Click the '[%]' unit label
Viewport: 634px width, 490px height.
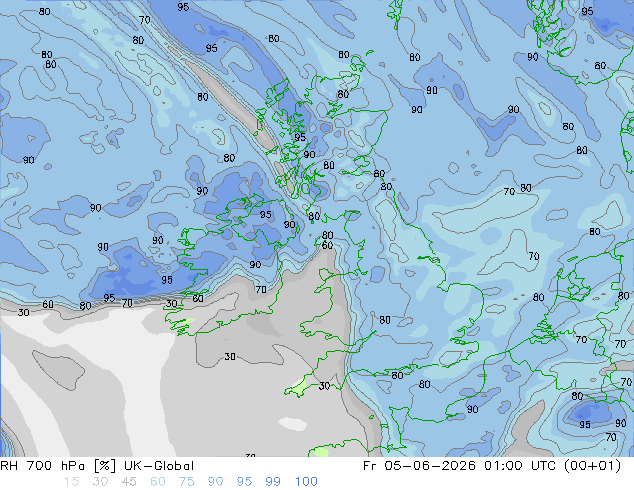(104, 466)
